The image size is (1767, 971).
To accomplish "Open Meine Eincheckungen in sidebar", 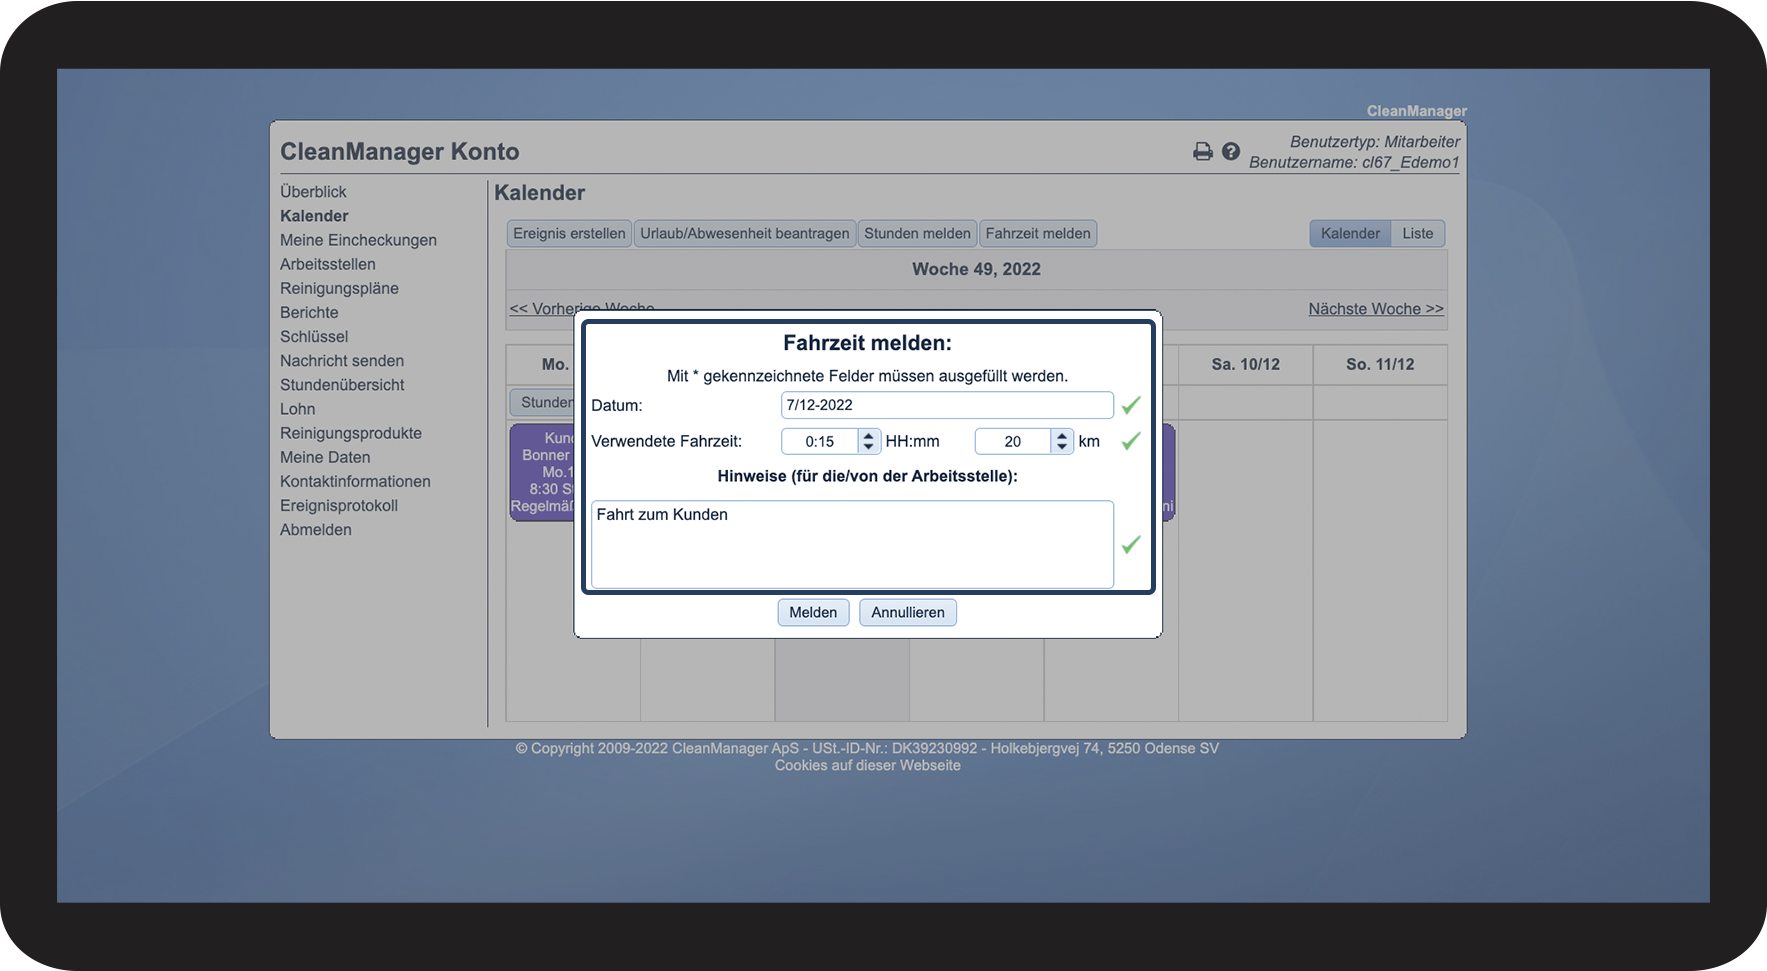I will tap(358, 240).
